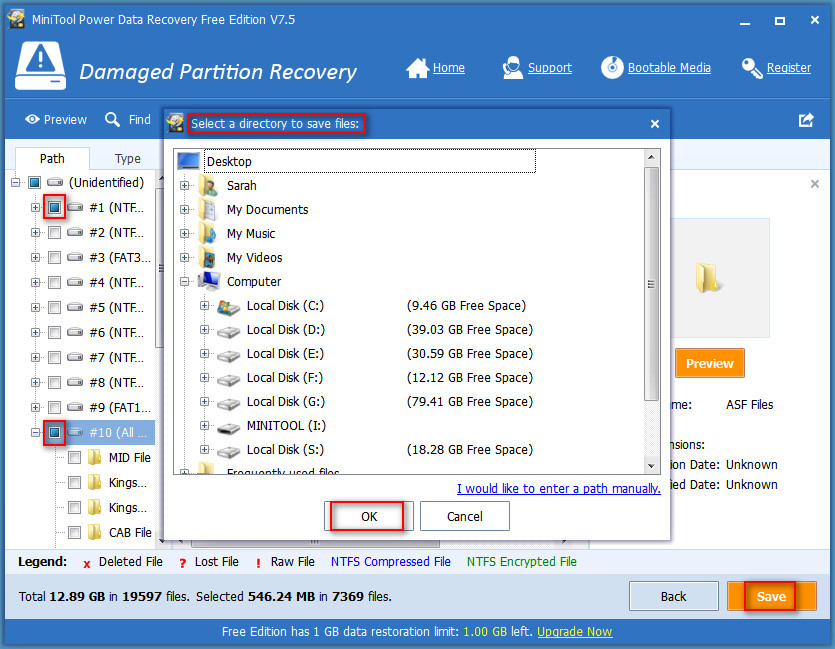Select the My Documents folder icon
The height and width of the screenshot is (649, 835).
pos(208,209)
